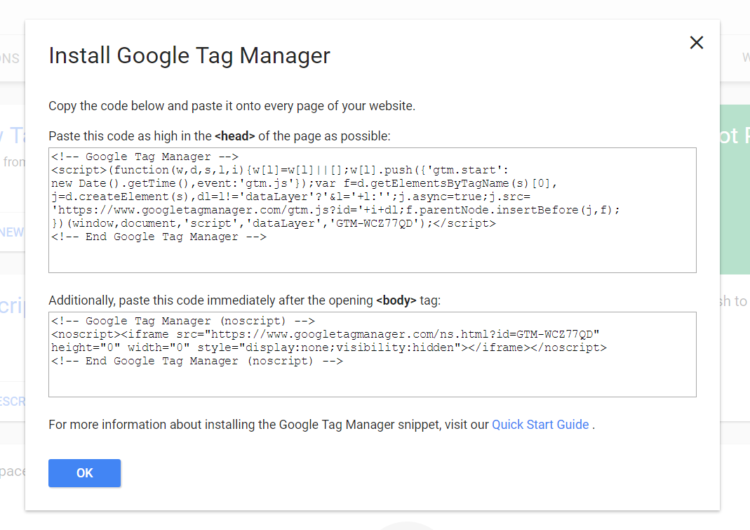Click the partially hidden NEW link at left
The width and height of the screenshot is (750, 530).
[11, 232]
